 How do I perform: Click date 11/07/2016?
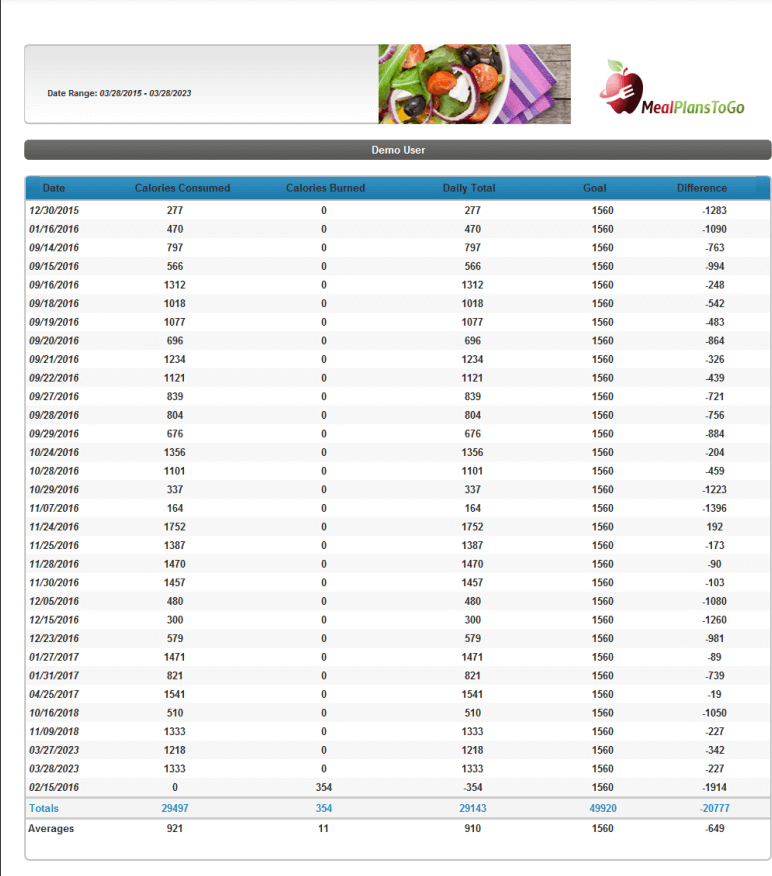pos(54,508)
